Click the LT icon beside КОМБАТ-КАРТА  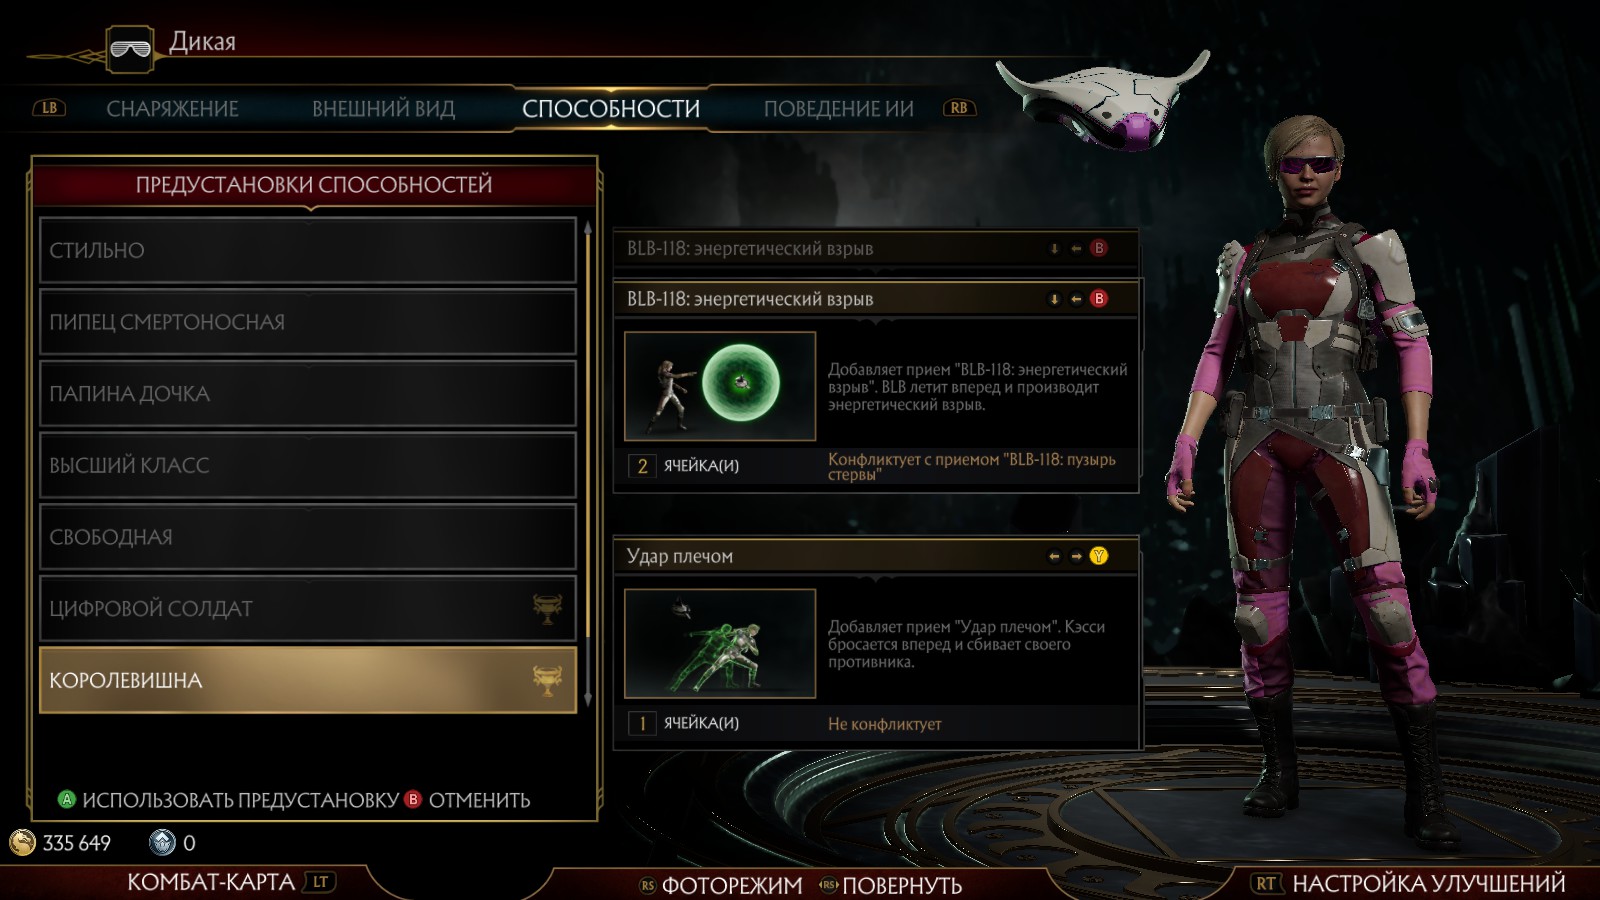pyautogui.click(x=320, y=882)
